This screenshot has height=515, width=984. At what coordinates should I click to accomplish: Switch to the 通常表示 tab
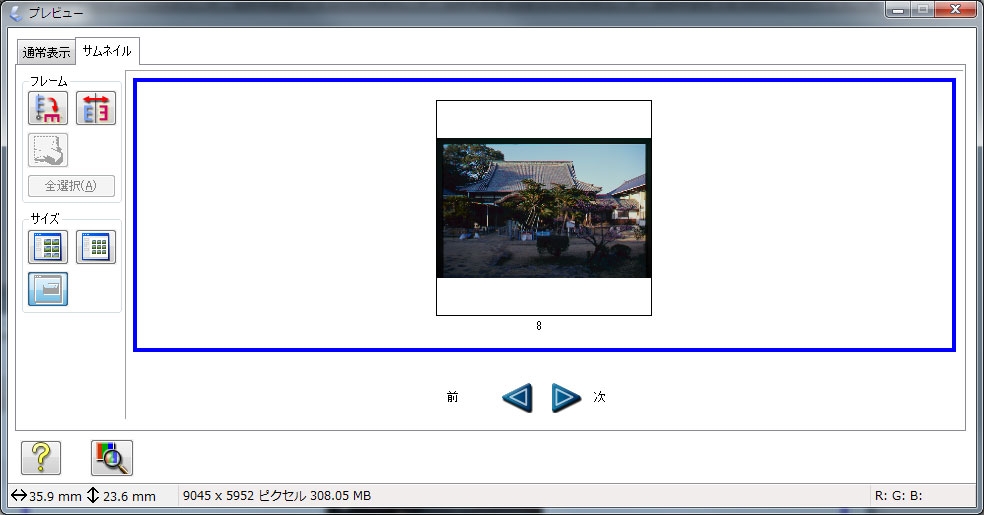pos(46,53)
